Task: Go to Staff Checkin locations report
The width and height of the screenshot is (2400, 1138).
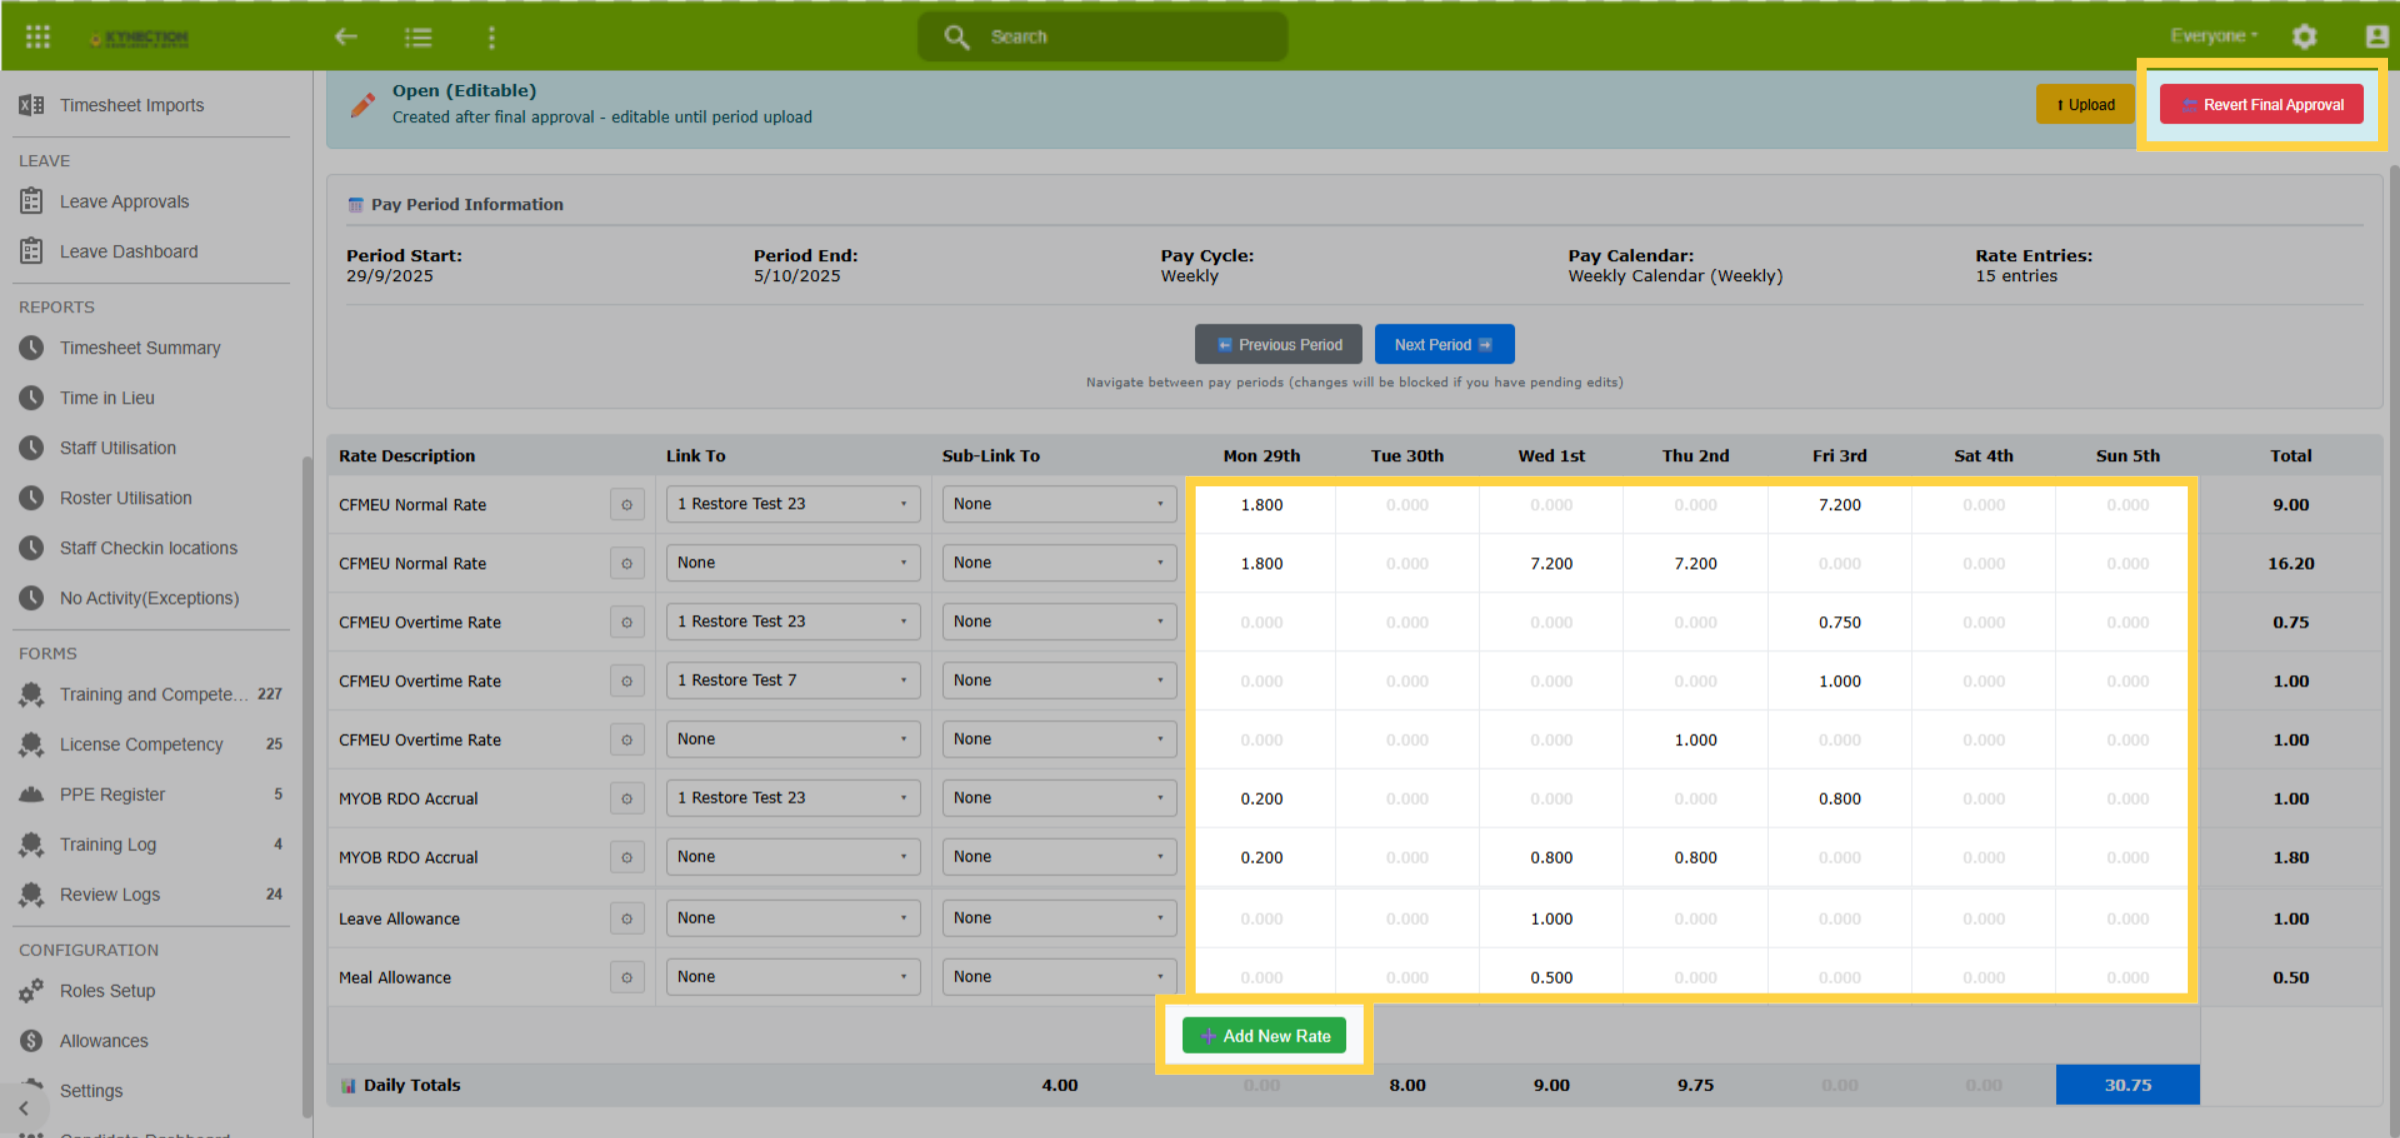Action: [x=148, y=548]
